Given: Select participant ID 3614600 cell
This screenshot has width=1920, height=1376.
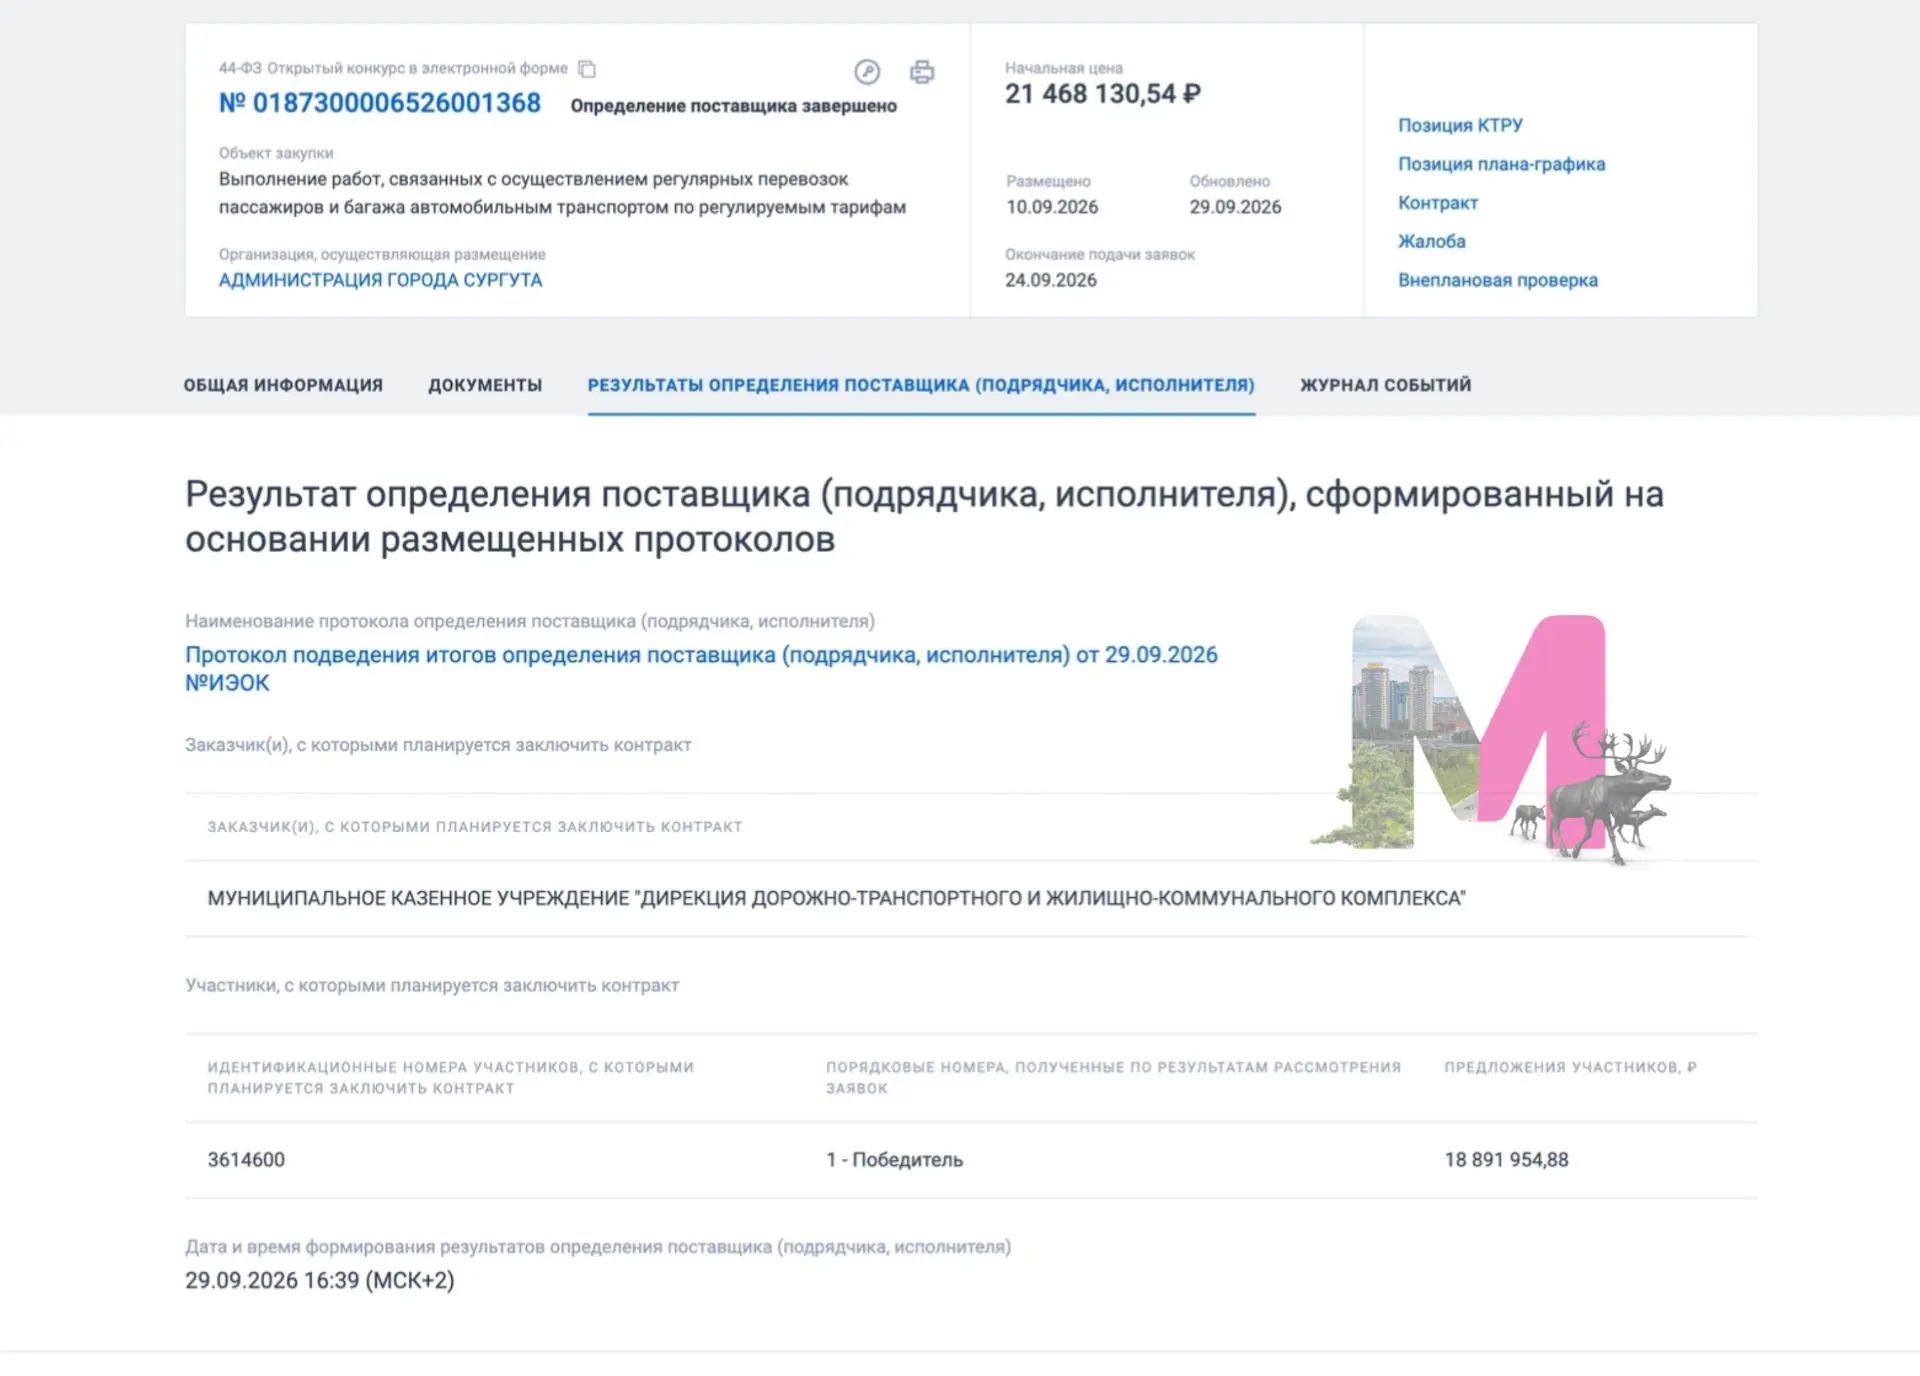Looking at the screenshot, I should pyautogui.click(x=246, y=1160).
